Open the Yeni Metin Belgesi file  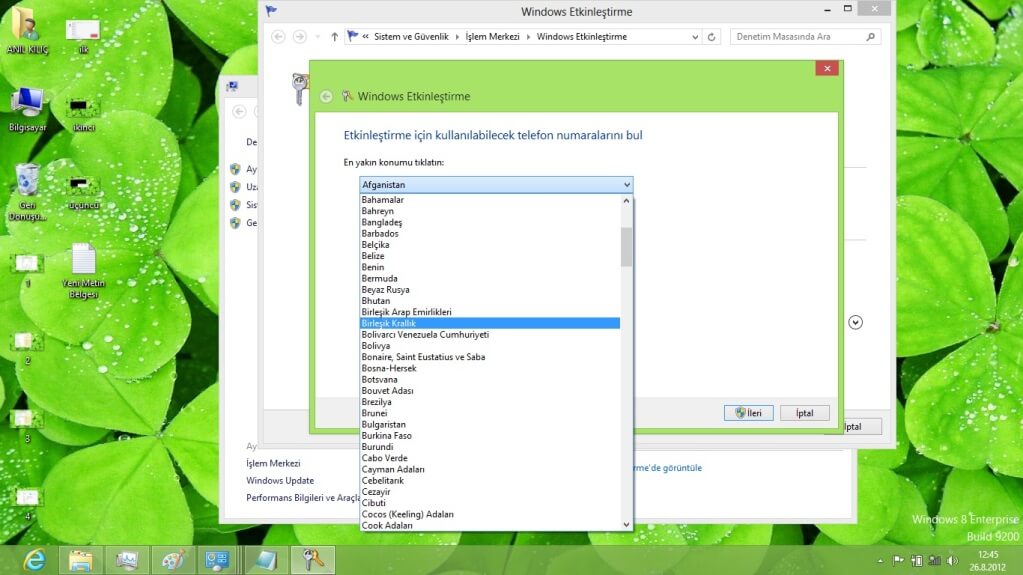tap(83, 261)
